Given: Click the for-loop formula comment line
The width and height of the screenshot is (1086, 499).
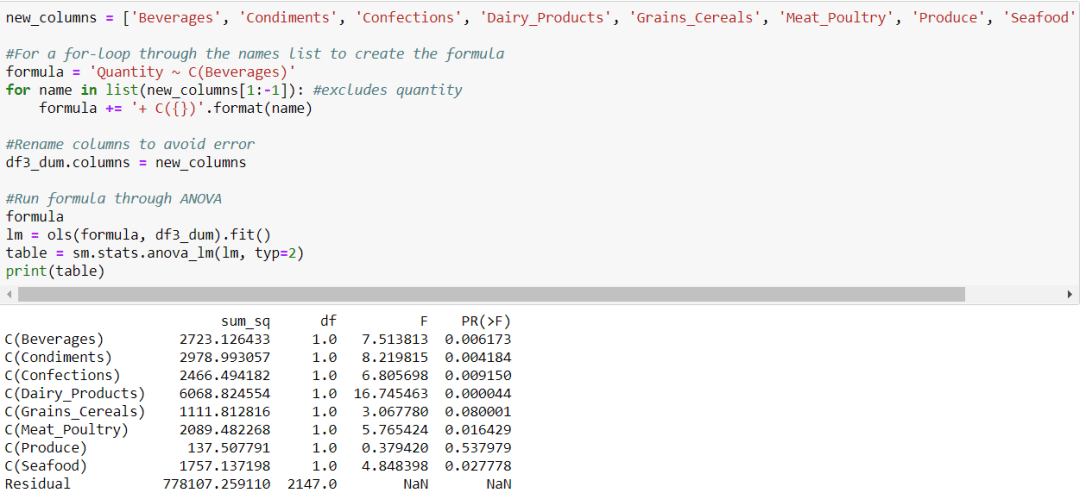Looking at the screenshot, I should [x=255, y=54].
